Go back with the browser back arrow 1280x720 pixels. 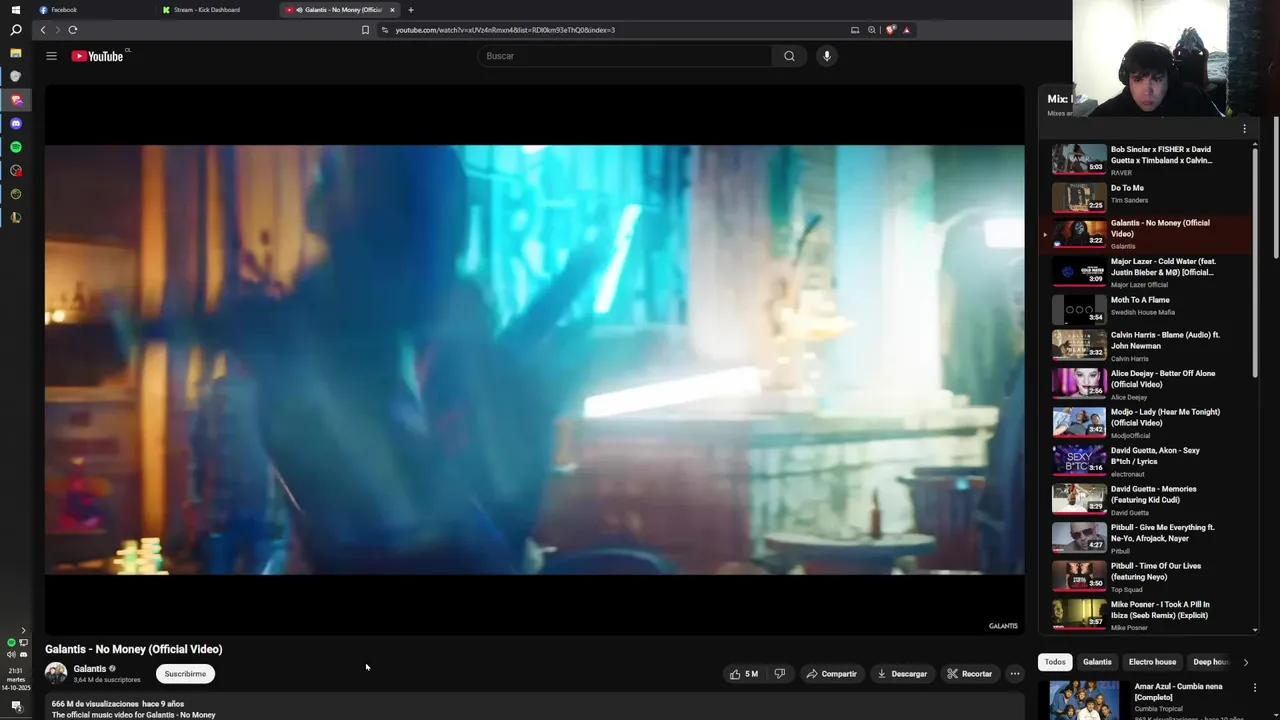click(43, 30)
